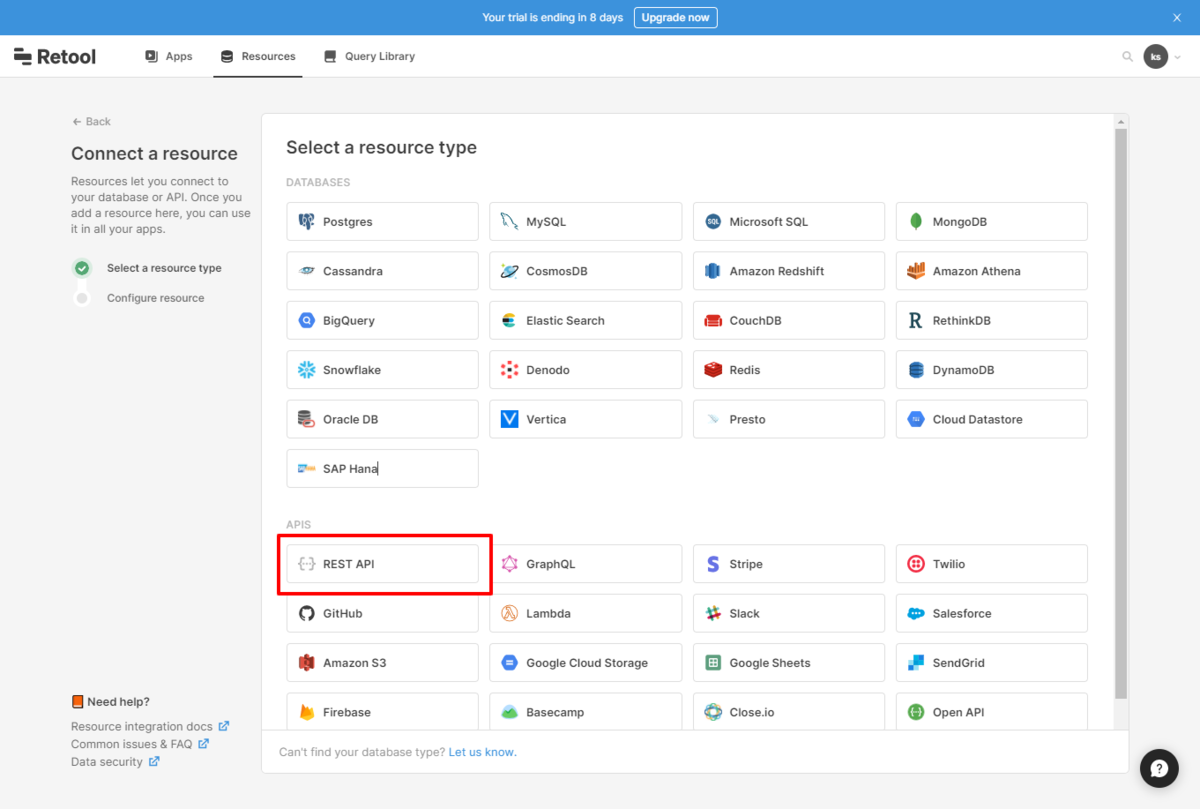Select the RethinkDB R icon
This screenshot has height=809, width=1200.
click(916, 321)
